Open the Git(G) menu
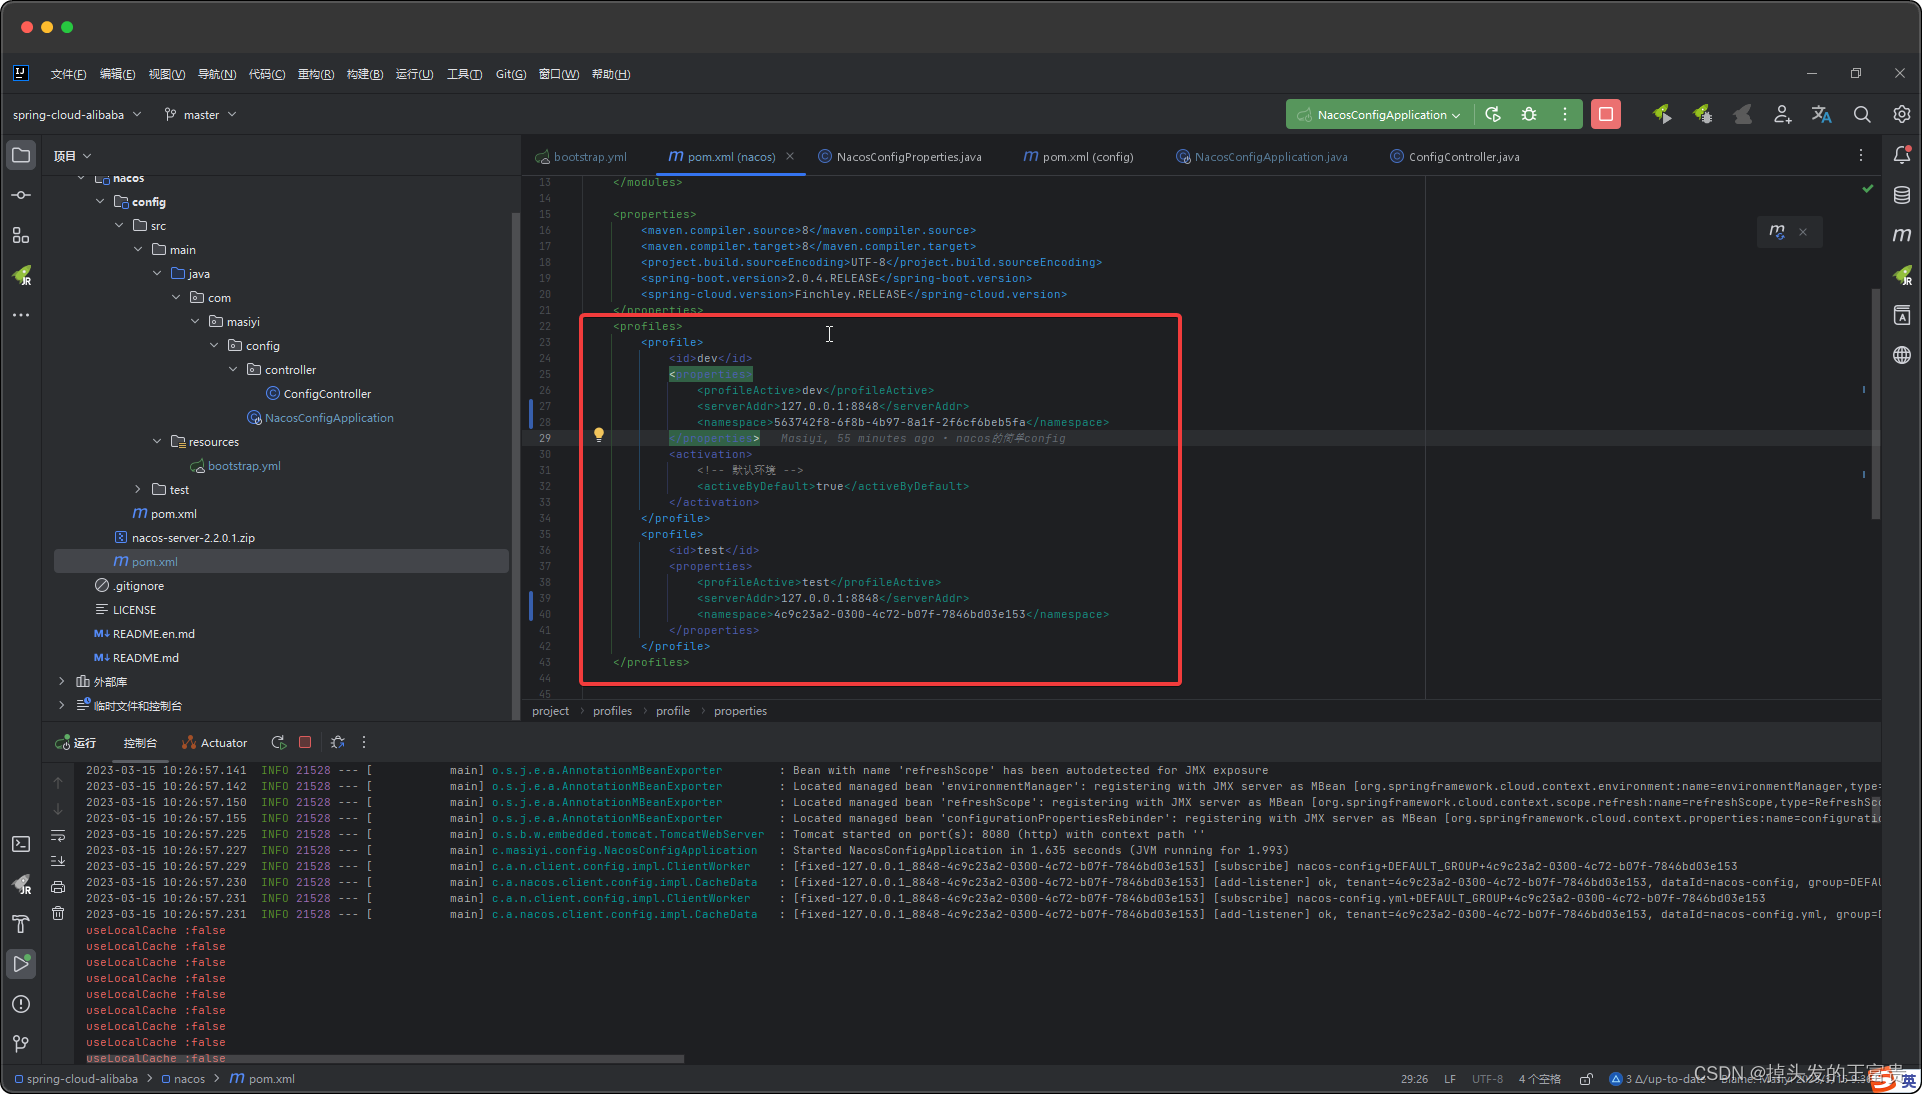 (510, 74)
